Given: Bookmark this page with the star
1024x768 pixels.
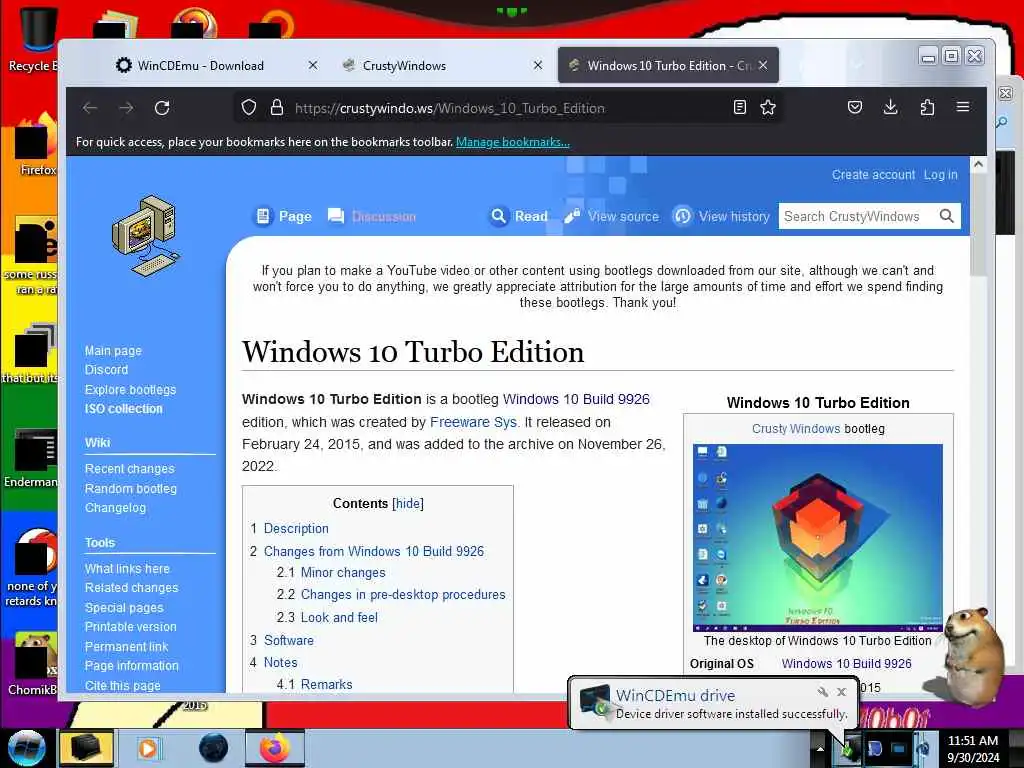Looking at the screenshot, I should [768, 107].
